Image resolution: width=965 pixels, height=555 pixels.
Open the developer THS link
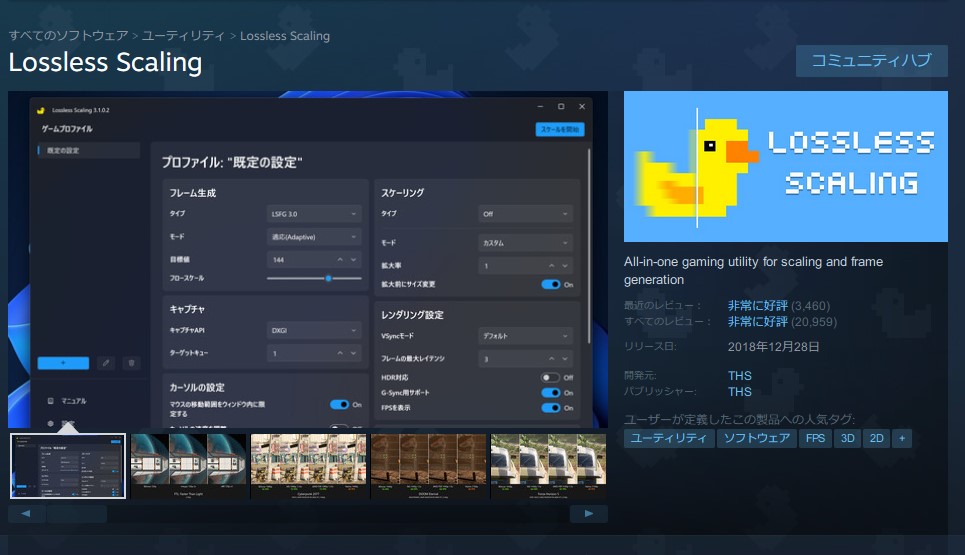point(740,375)
